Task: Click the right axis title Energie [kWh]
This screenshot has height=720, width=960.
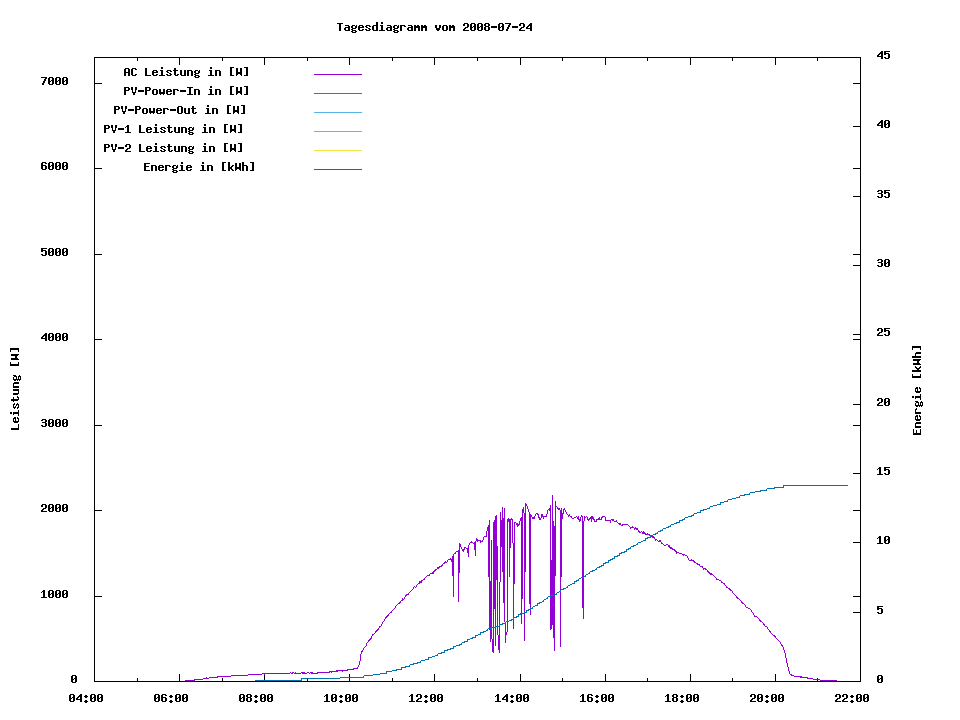Action: click(917, 390)
